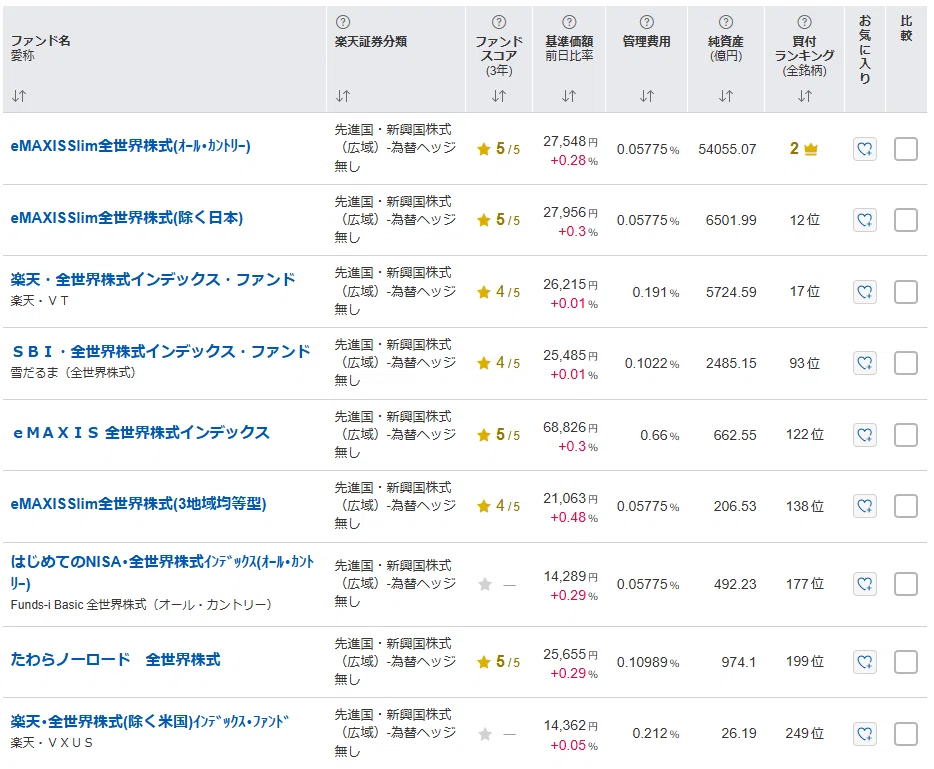Click star score icon for 楽天・VT row
Screen dimensions: 934x769
point(484,292)
